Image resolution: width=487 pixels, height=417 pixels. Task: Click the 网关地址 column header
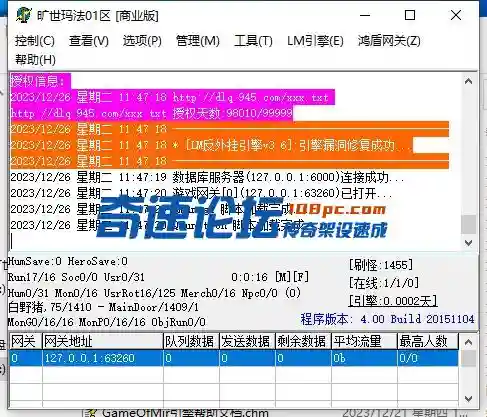pos(103,341)
